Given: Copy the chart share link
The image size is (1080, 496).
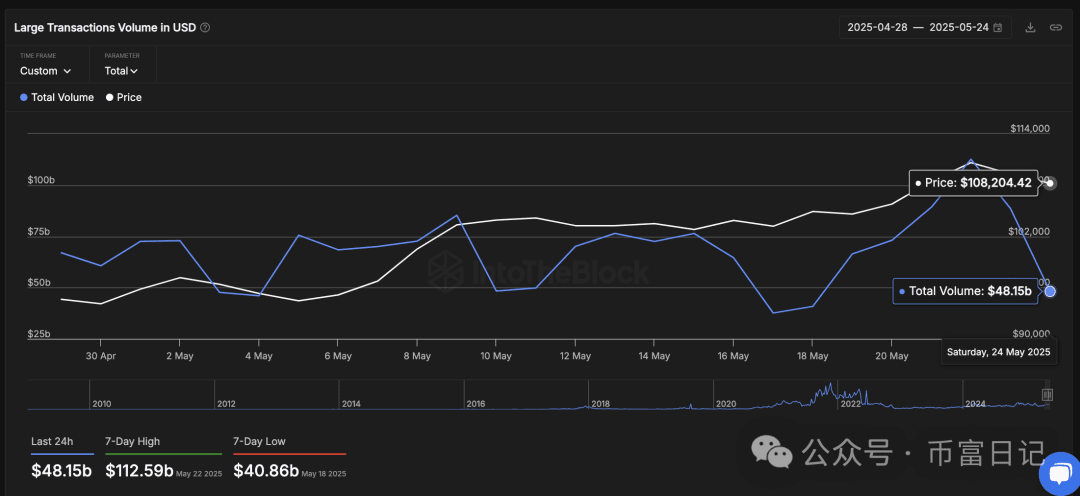Looking at the screenshot, I should click(x=1055, y=28).
